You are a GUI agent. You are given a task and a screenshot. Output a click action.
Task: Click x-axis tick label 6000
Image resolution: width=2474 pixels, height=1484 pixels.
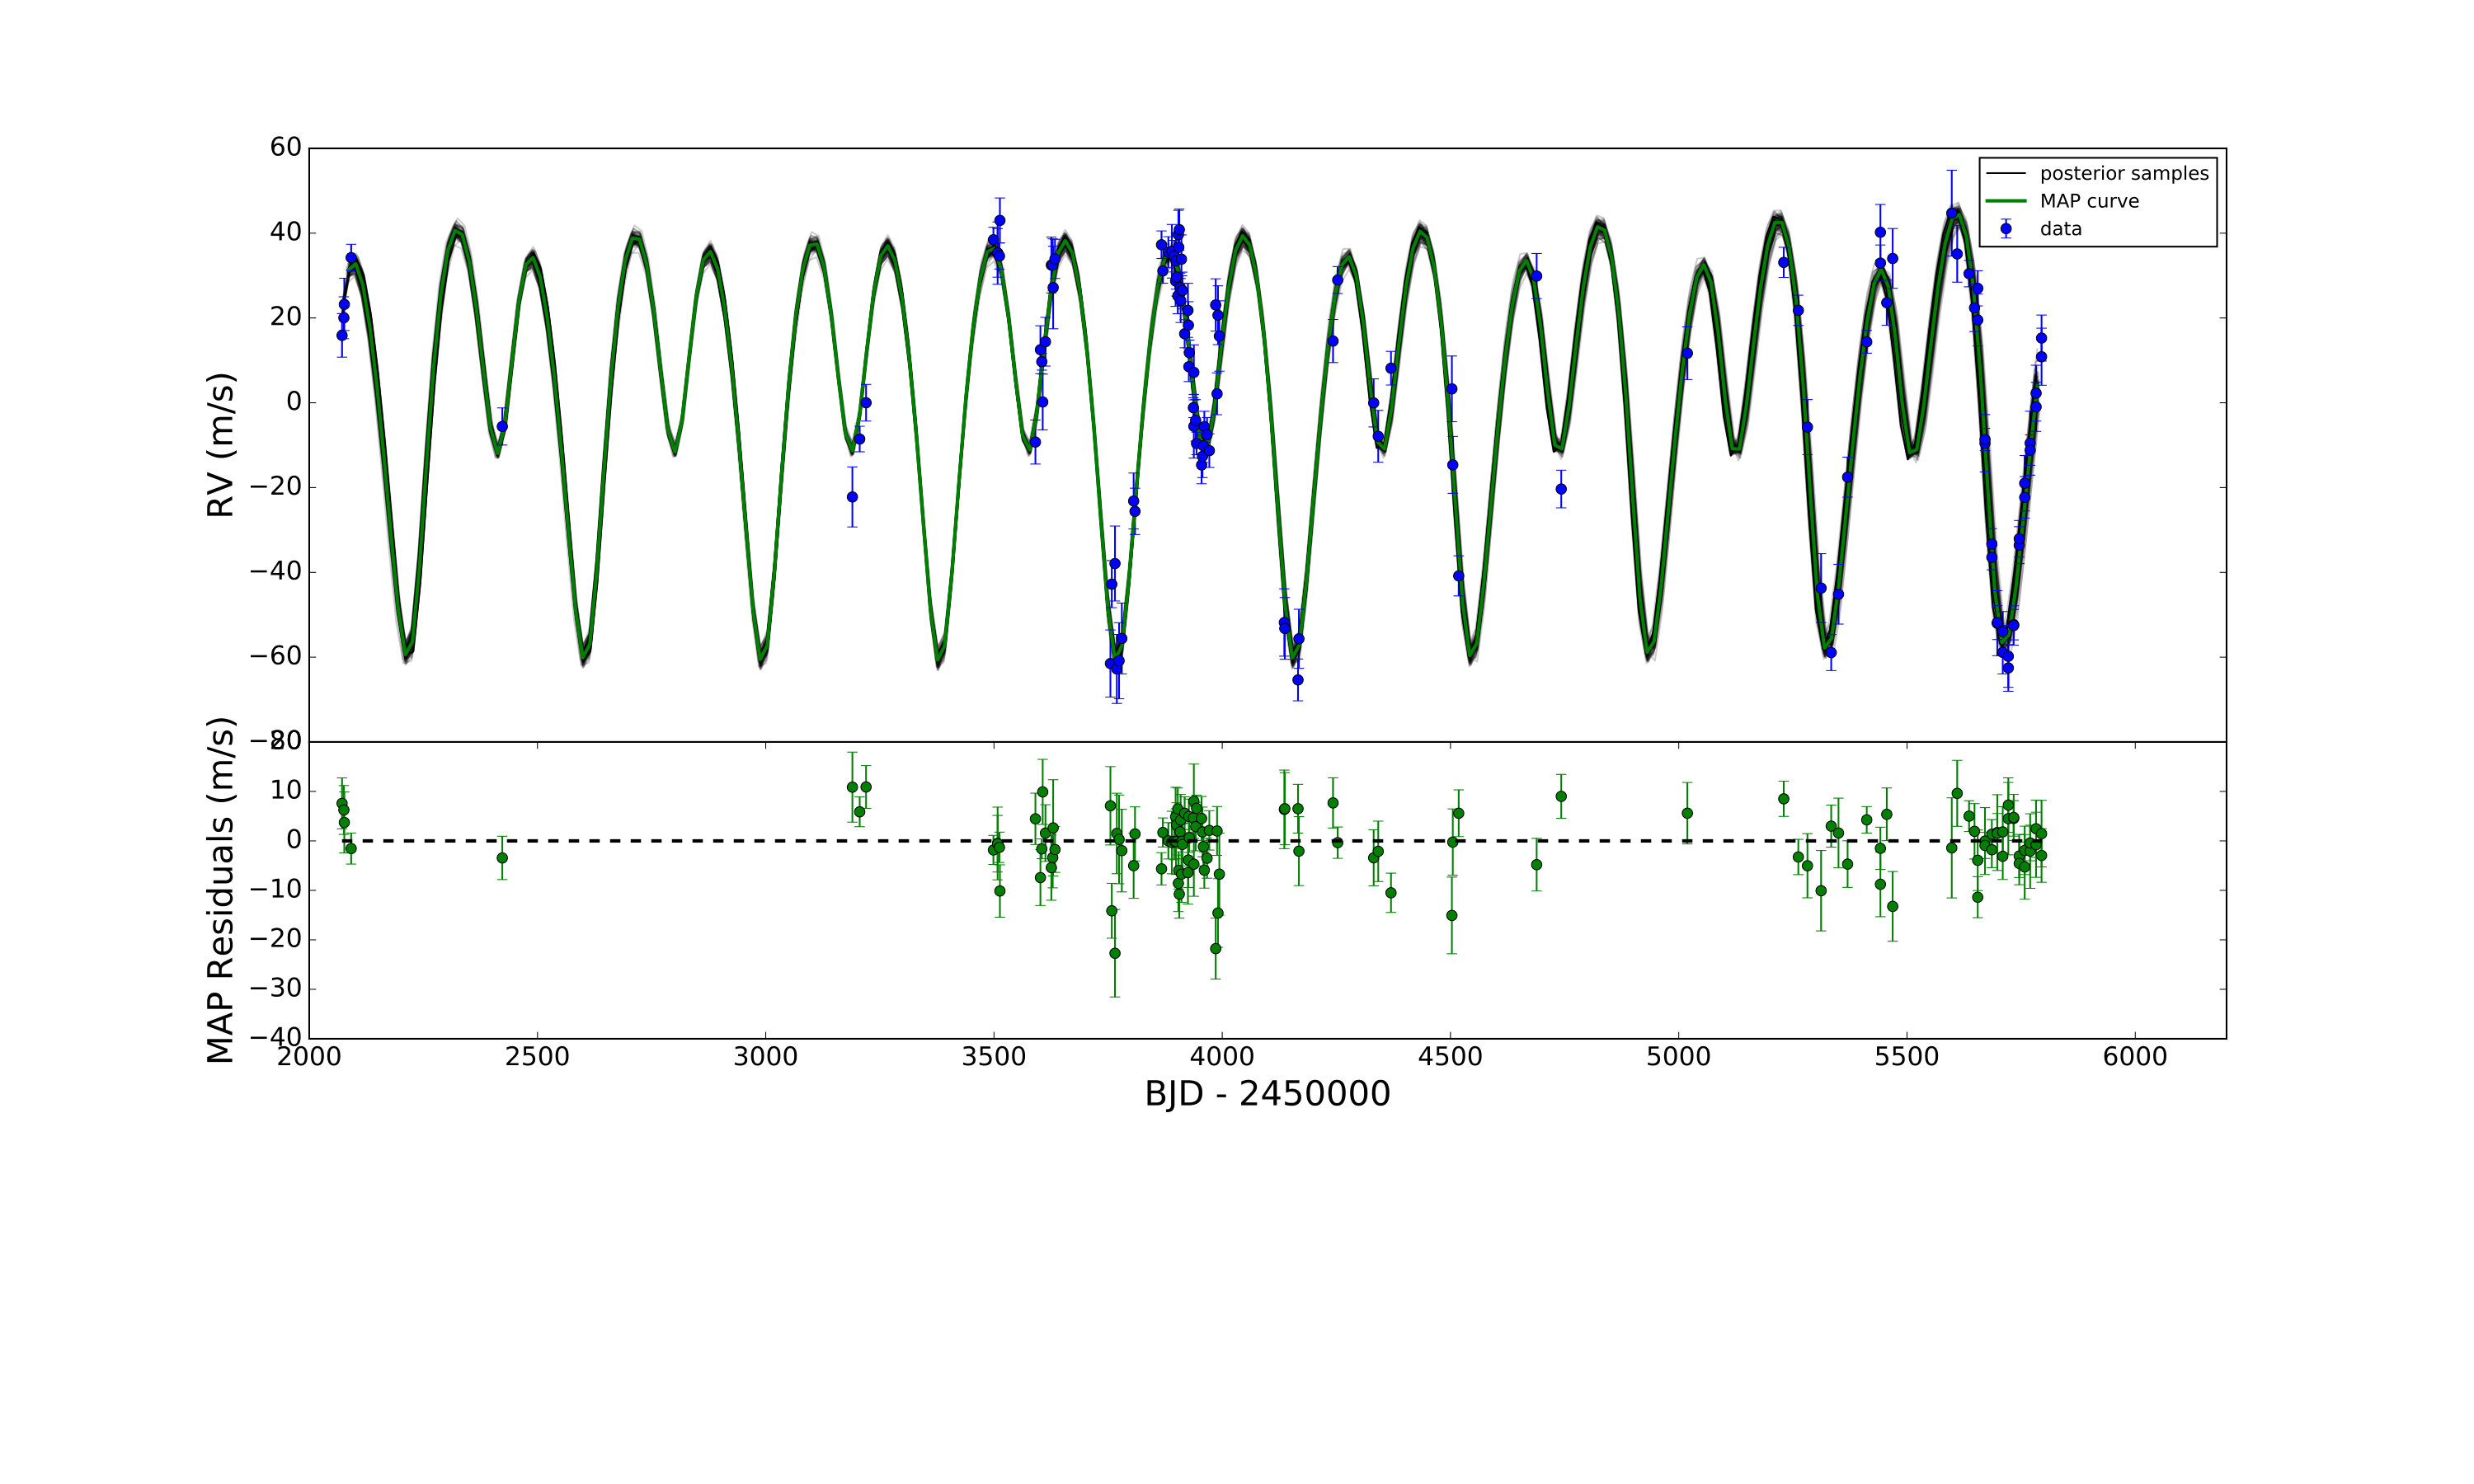point(2135,1057)
